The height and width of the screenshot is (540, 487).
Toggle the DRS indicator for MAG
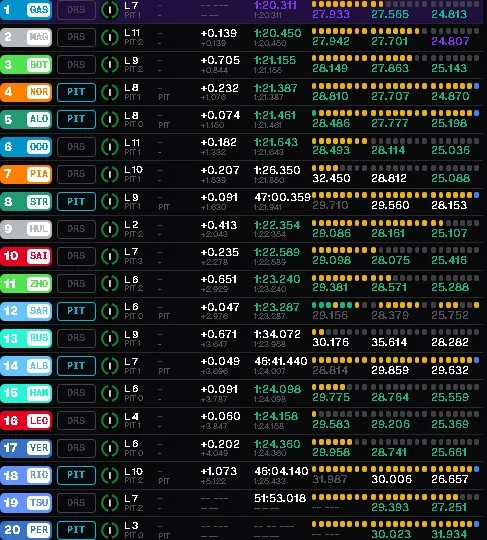click(76, 37)
